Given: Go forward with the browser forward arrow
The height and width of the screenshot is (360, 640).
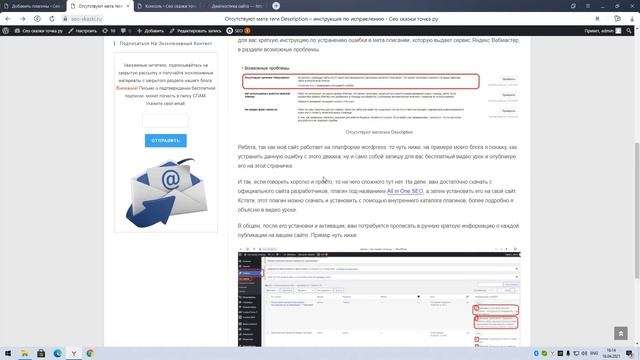Looking at the screenshot, I should [x=22, y=19].
